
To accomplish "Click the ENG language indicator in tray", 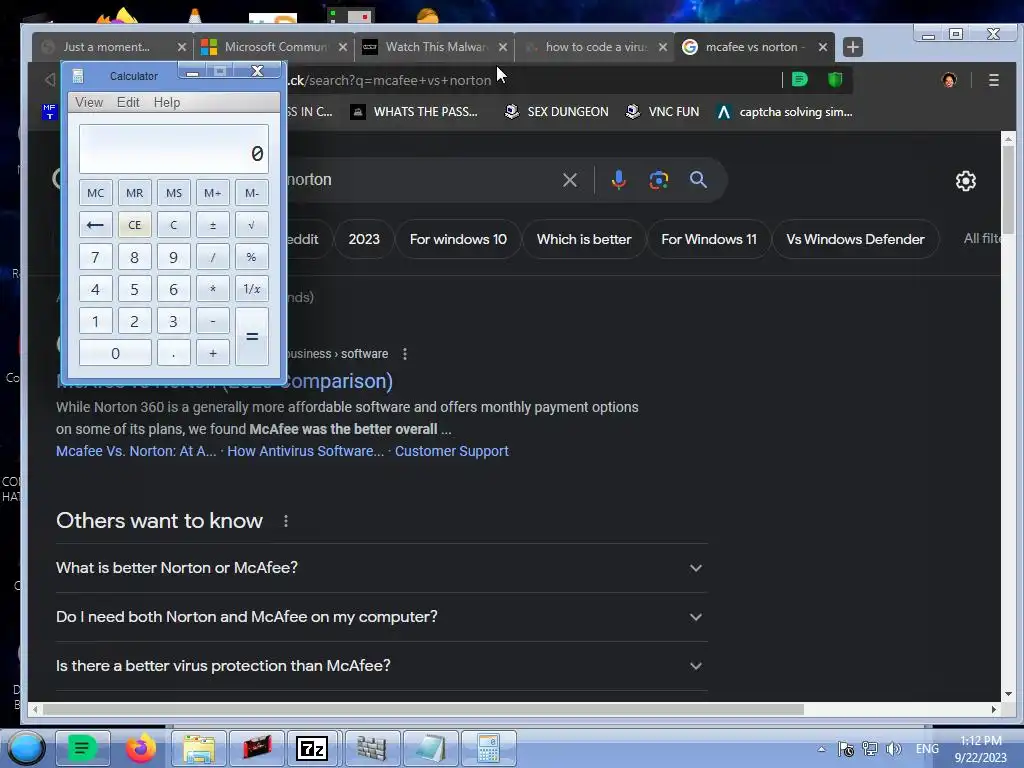I will (x=927, y=749).
